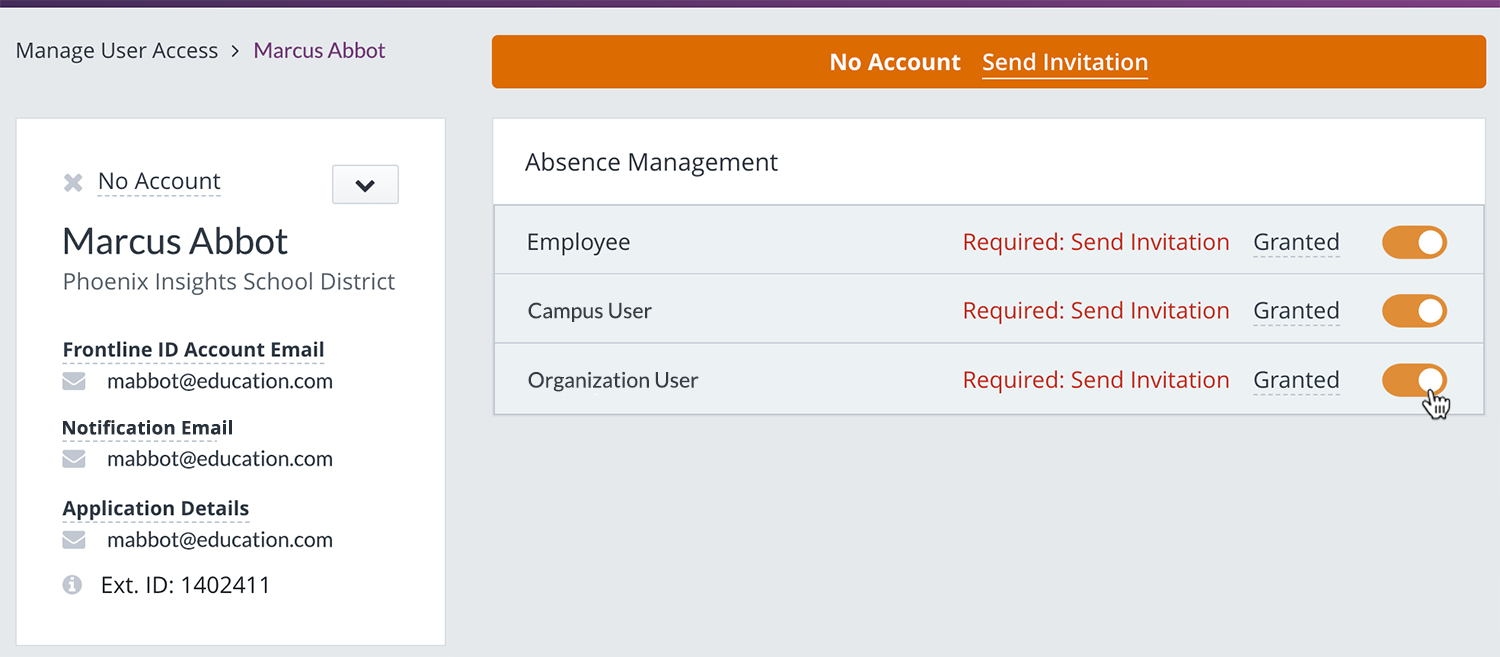1500x657 pixels.
Task: Click Granted status in Employee row
Action: pos(1296,242)
